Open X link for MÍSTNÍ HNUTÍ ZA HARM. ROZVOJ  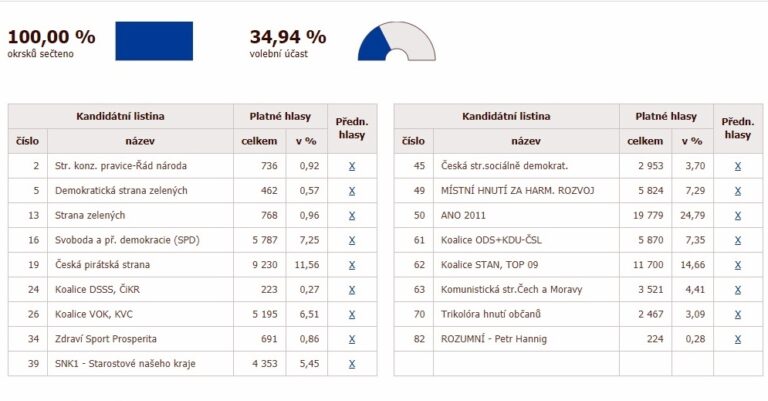pyautogui.click(x=738, y=191)
